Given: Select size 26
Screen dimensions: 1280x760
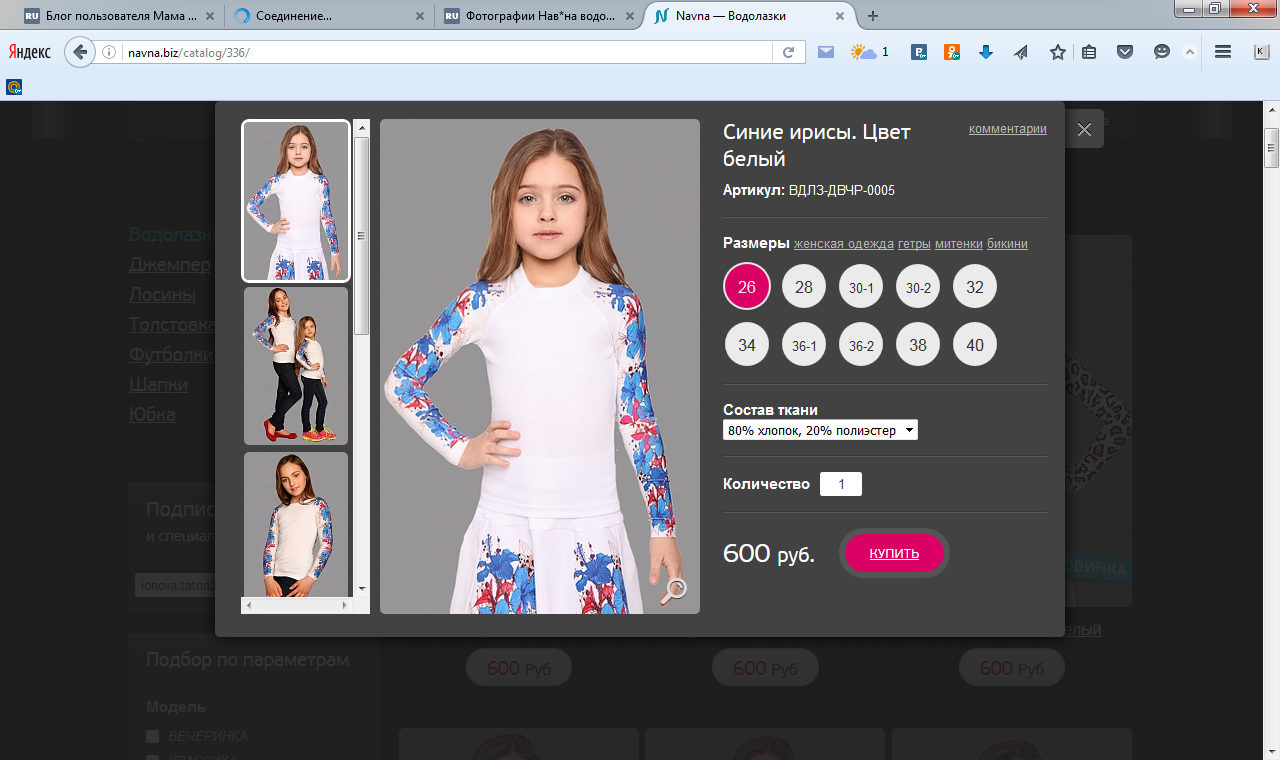Looking at the screenshot, I should pyautogui.click(x=747, y=287).
